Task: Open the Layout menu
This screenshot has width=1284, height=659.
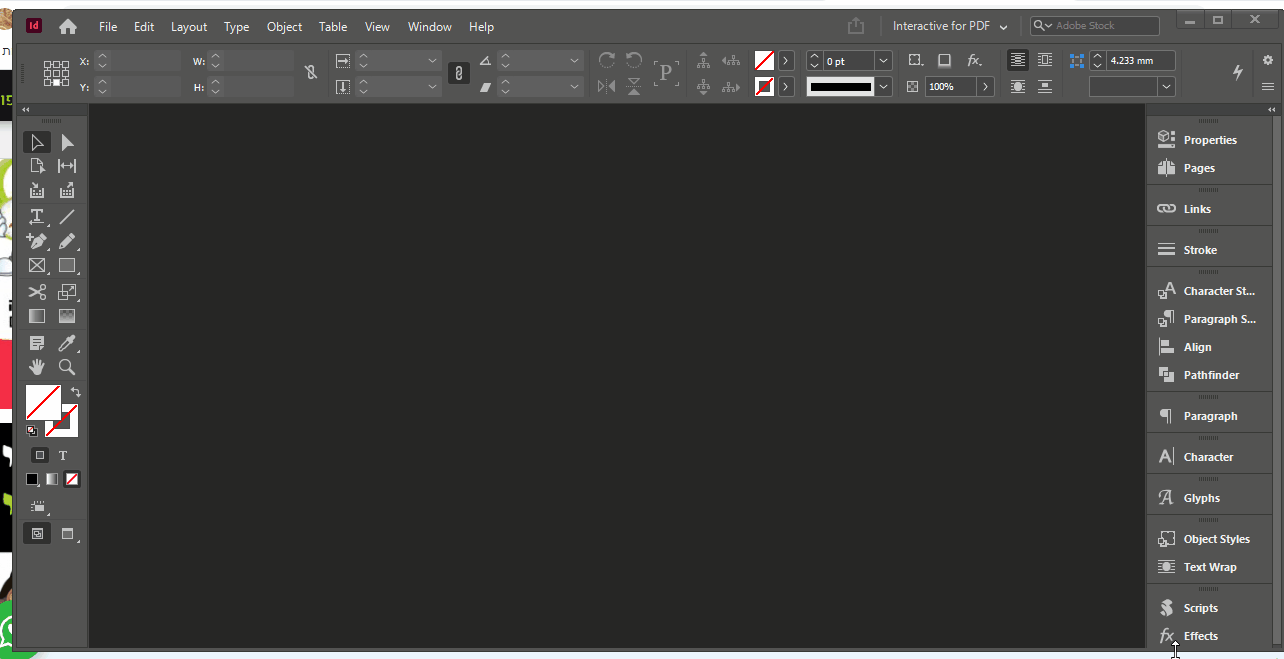Action: (x=189, y=27)
